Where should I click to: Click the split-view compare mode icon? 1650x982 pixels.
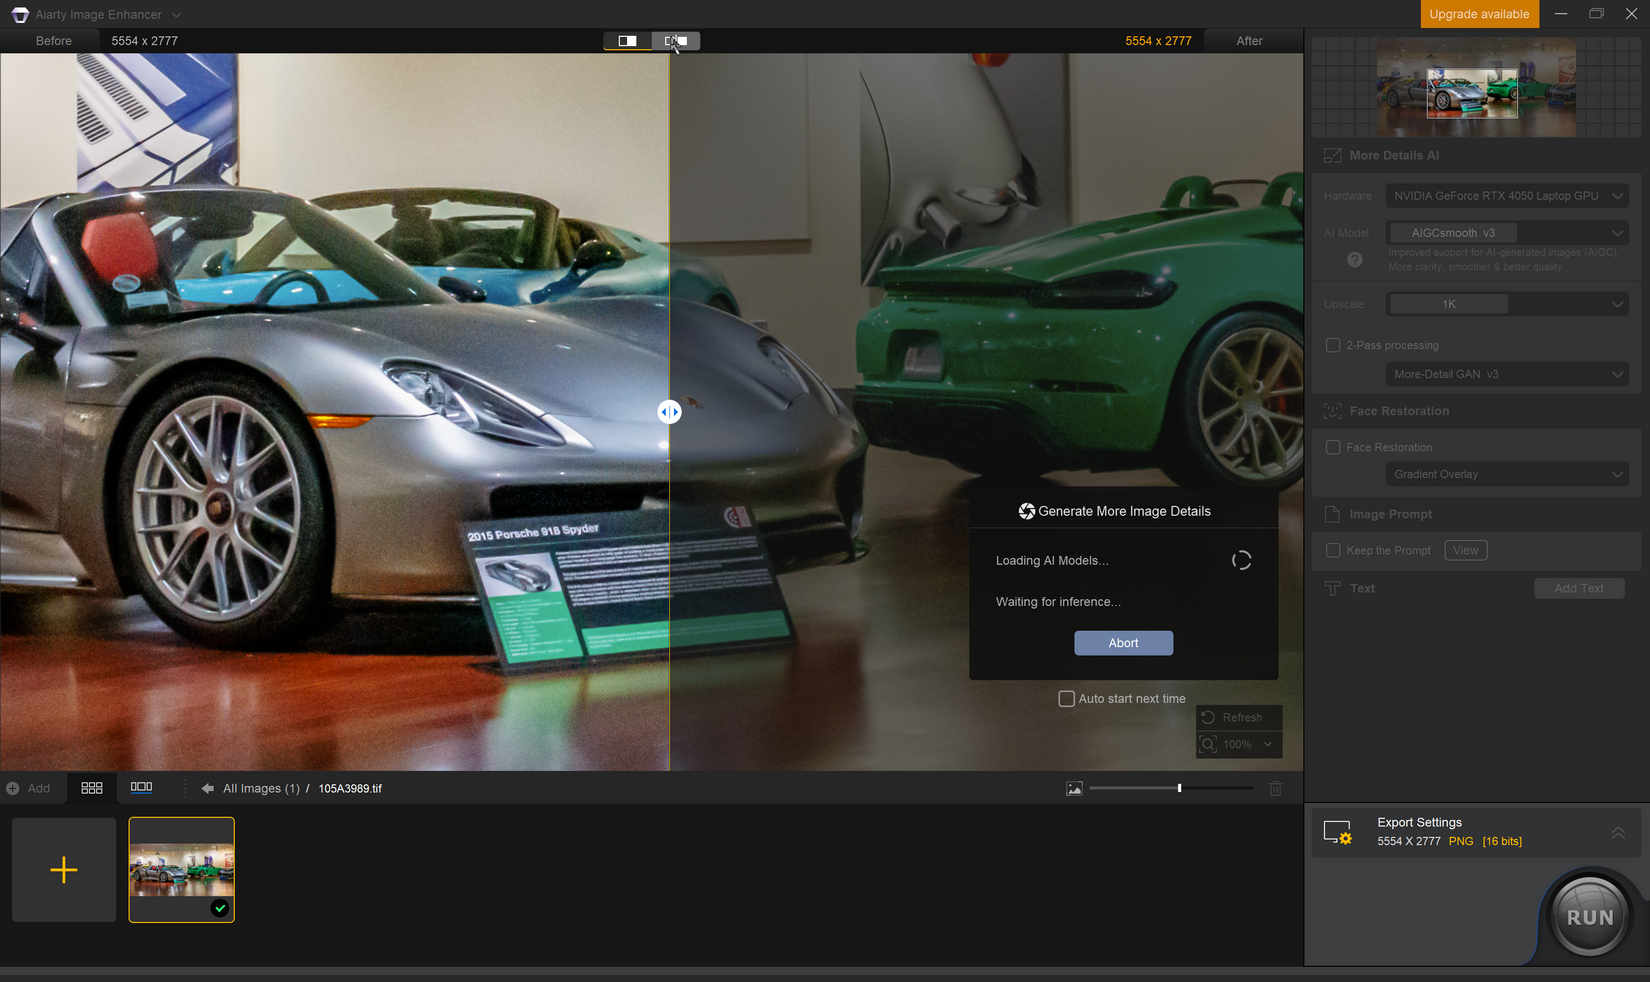(627, 41)
